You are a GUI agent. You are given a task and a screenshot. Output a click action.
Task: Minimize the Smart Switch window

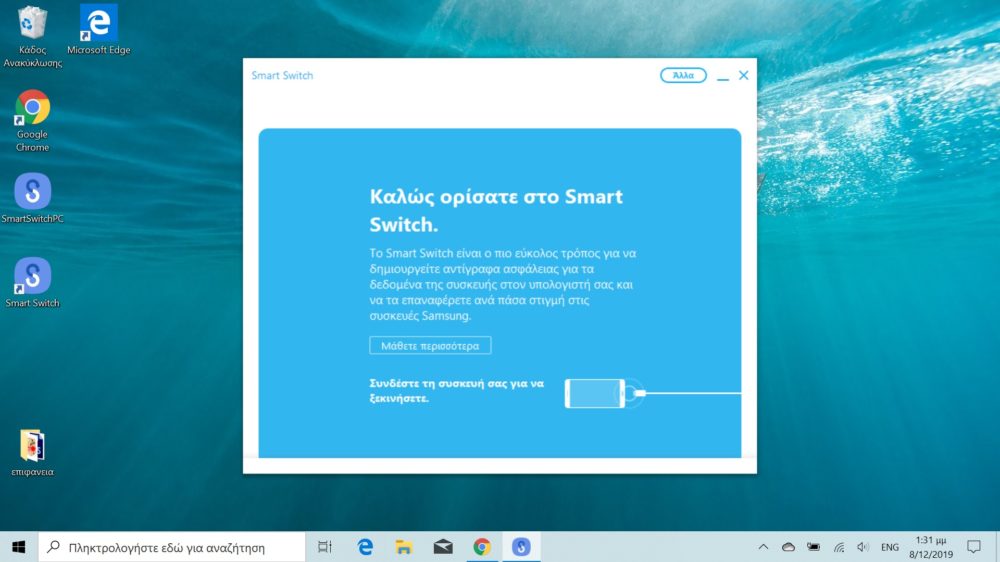(722, 75)
